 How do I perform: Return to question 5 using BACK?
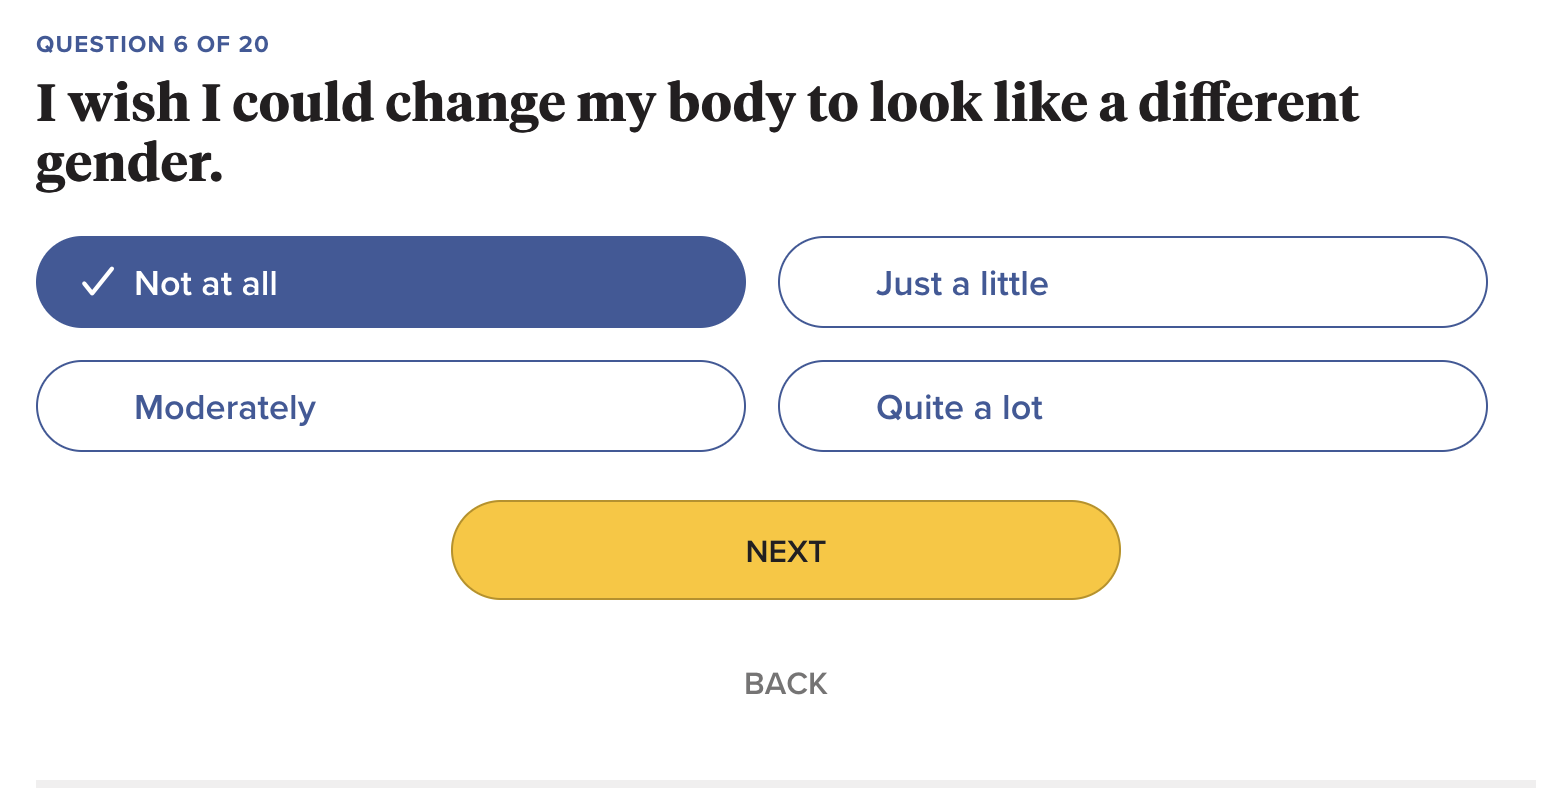tap(785, 684)
